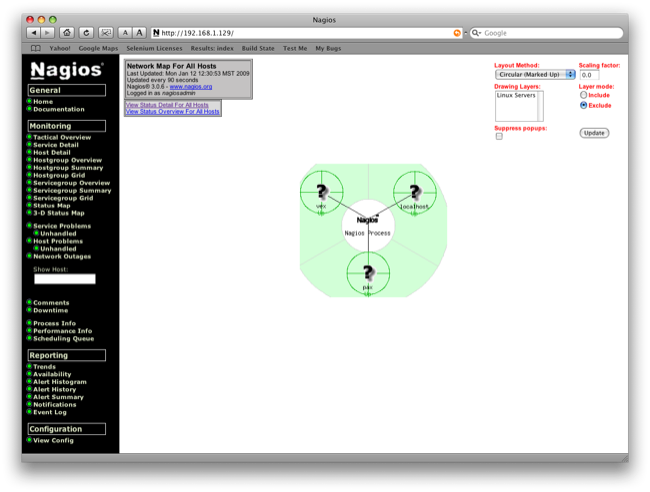650x492 pixels.
Task: Open Servicegroup Overview in sidebar
Action: pos(72,183)
